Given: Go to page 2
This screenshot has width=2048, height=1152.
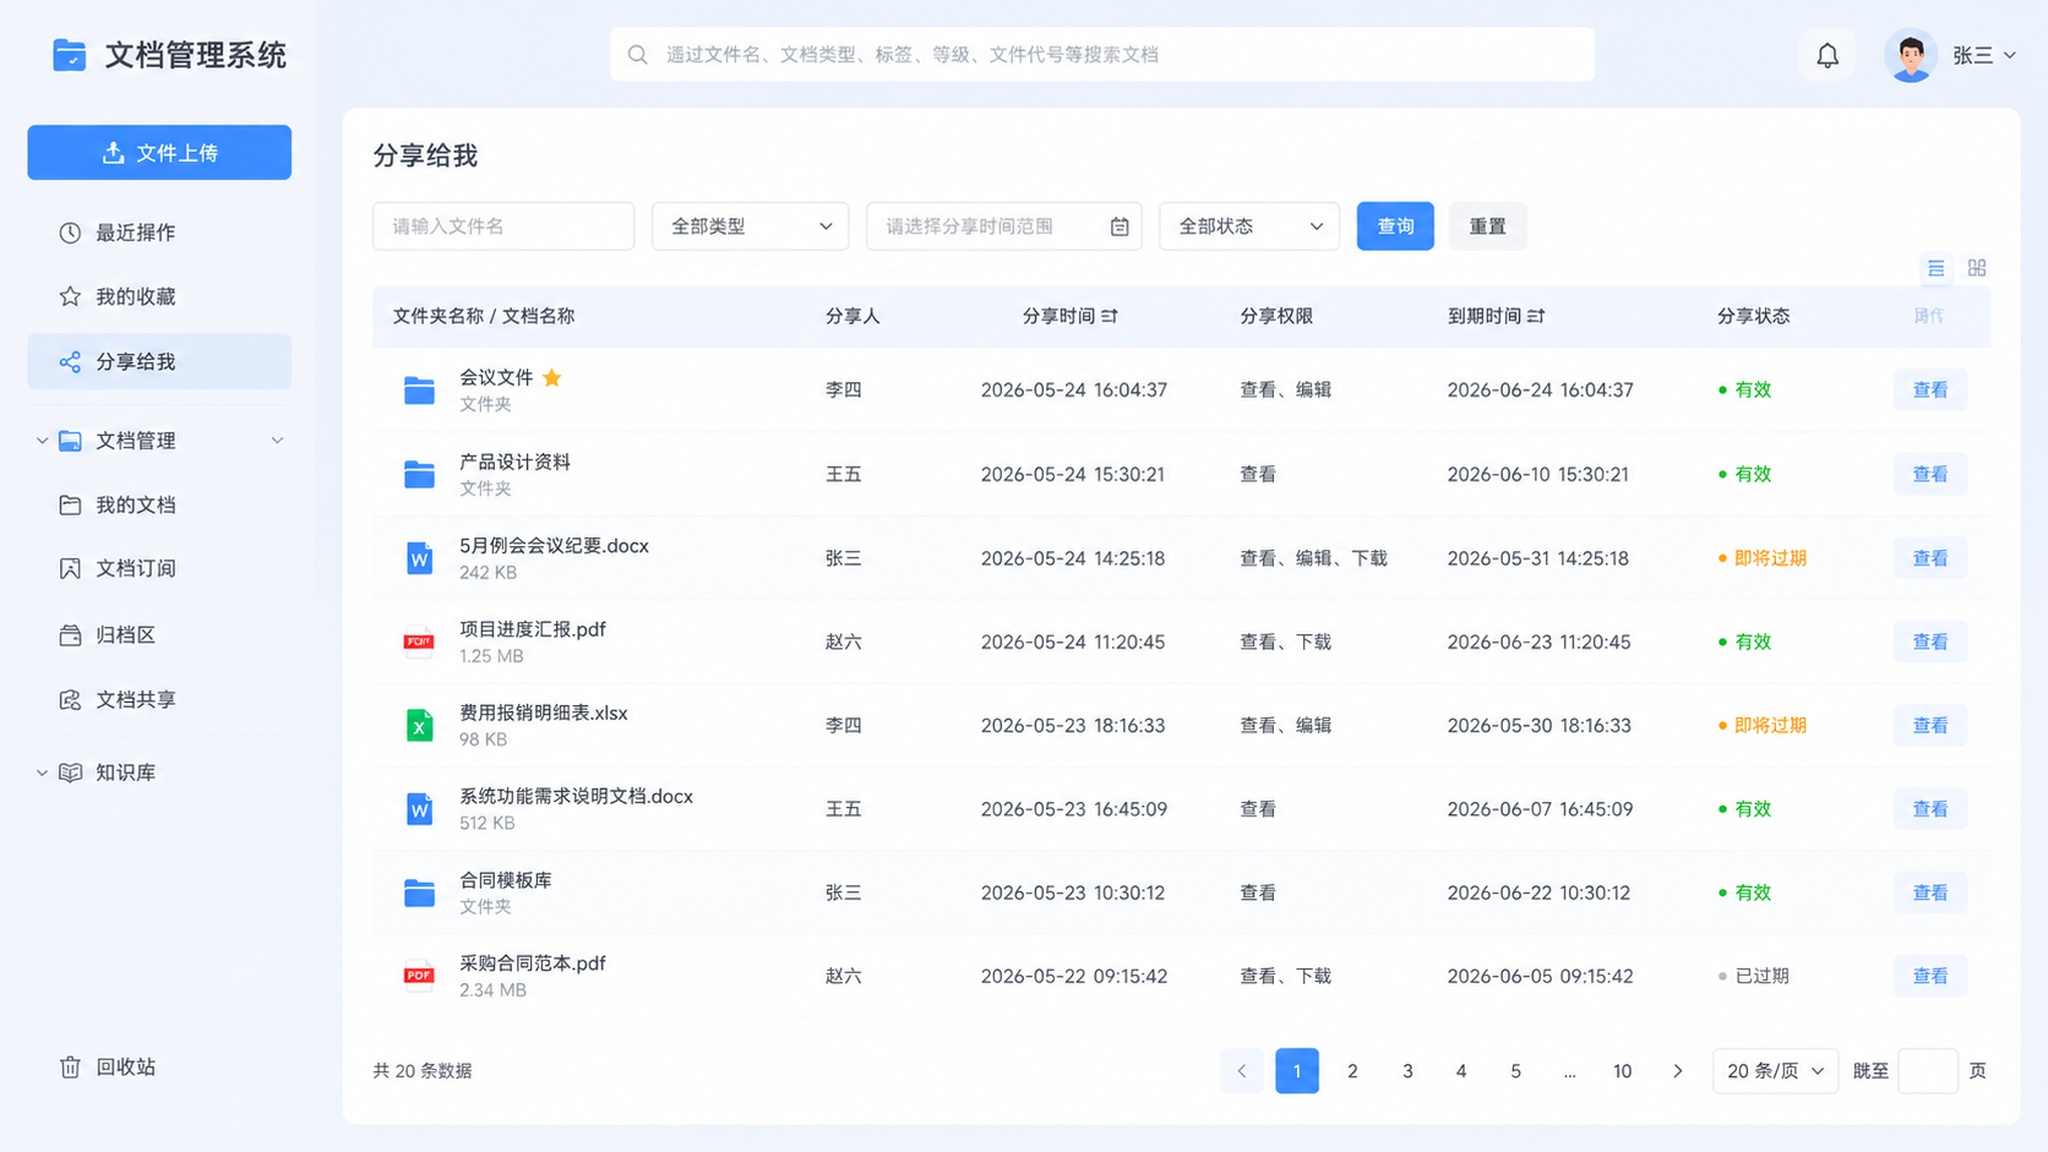Looking at the screenshot, I should 1352,1071.
